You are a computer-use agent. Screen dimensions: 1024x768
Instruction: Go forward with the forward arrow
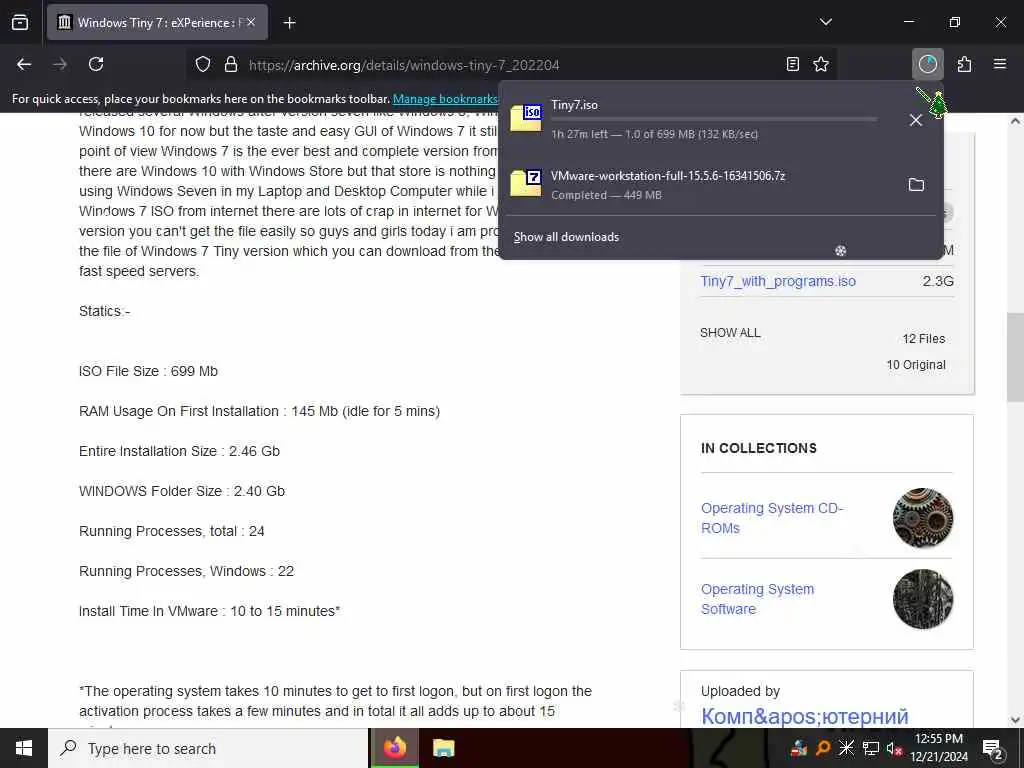click(60, 64)
